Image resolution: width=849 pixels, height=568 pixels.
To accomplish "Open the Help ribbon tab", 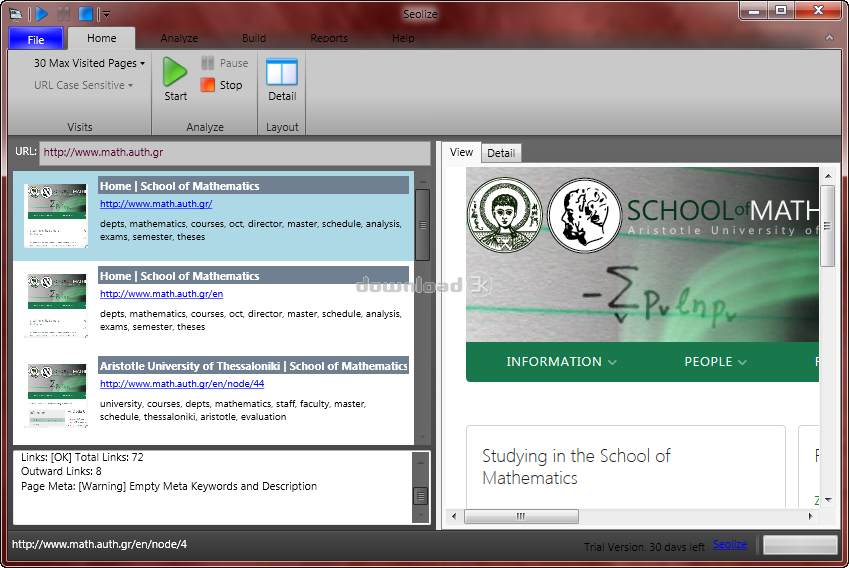I will [x=403, y=38].
